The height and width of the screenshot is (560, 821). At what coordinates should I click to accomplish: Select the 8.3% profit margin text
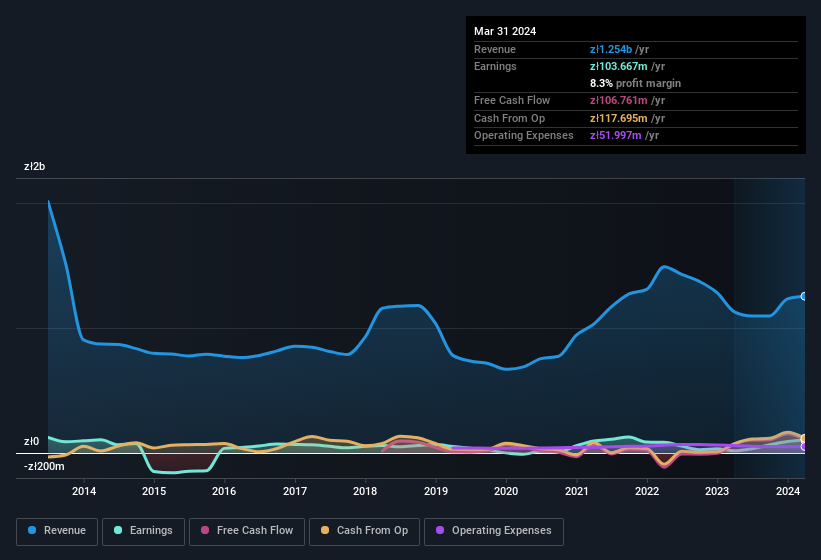(x=635, y=83)
